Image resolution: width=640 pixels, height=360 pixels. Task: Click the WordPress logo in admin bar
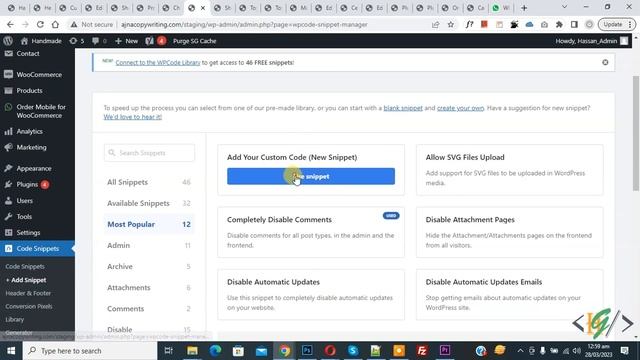click(x=8, y=41)
